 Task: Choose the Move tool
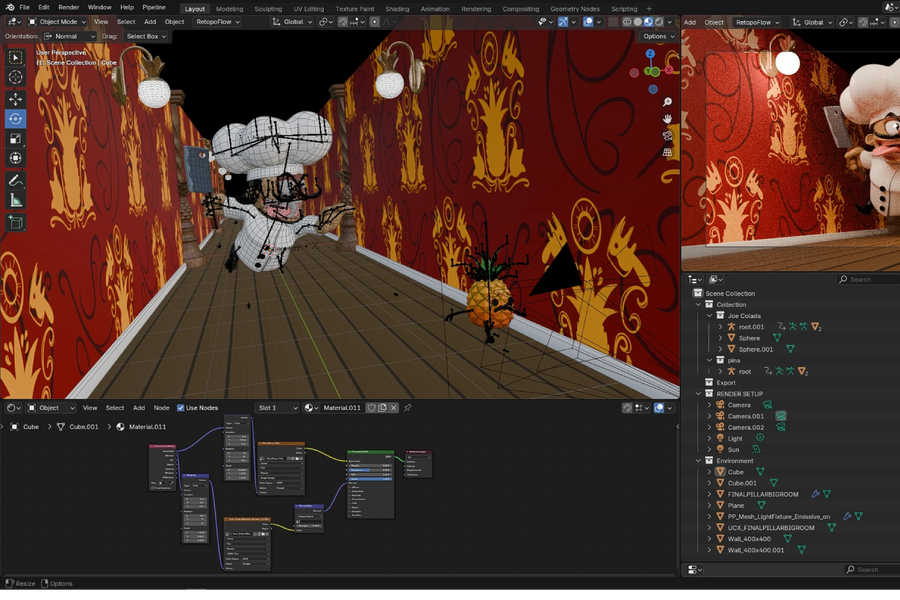[15, 99]
